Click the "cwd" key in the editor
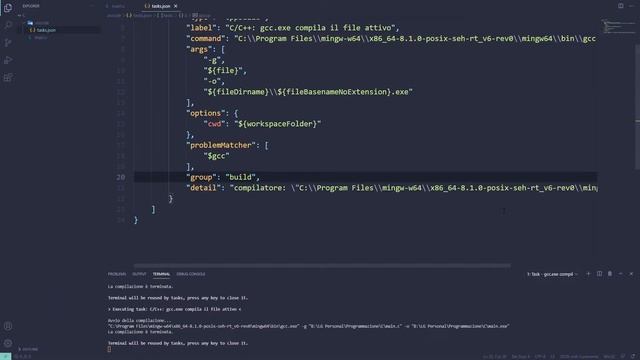 pos(215,124)
